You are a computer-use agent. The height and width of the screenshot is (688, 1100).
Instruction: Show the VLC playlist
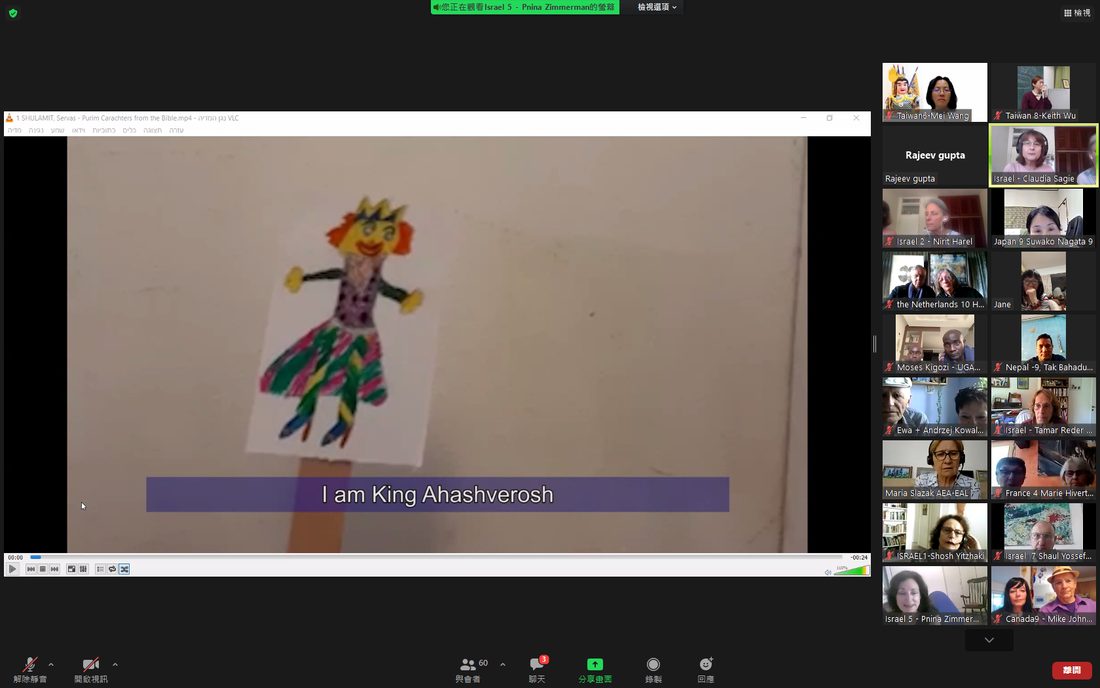pyautogui.click(x=100, y=569)
